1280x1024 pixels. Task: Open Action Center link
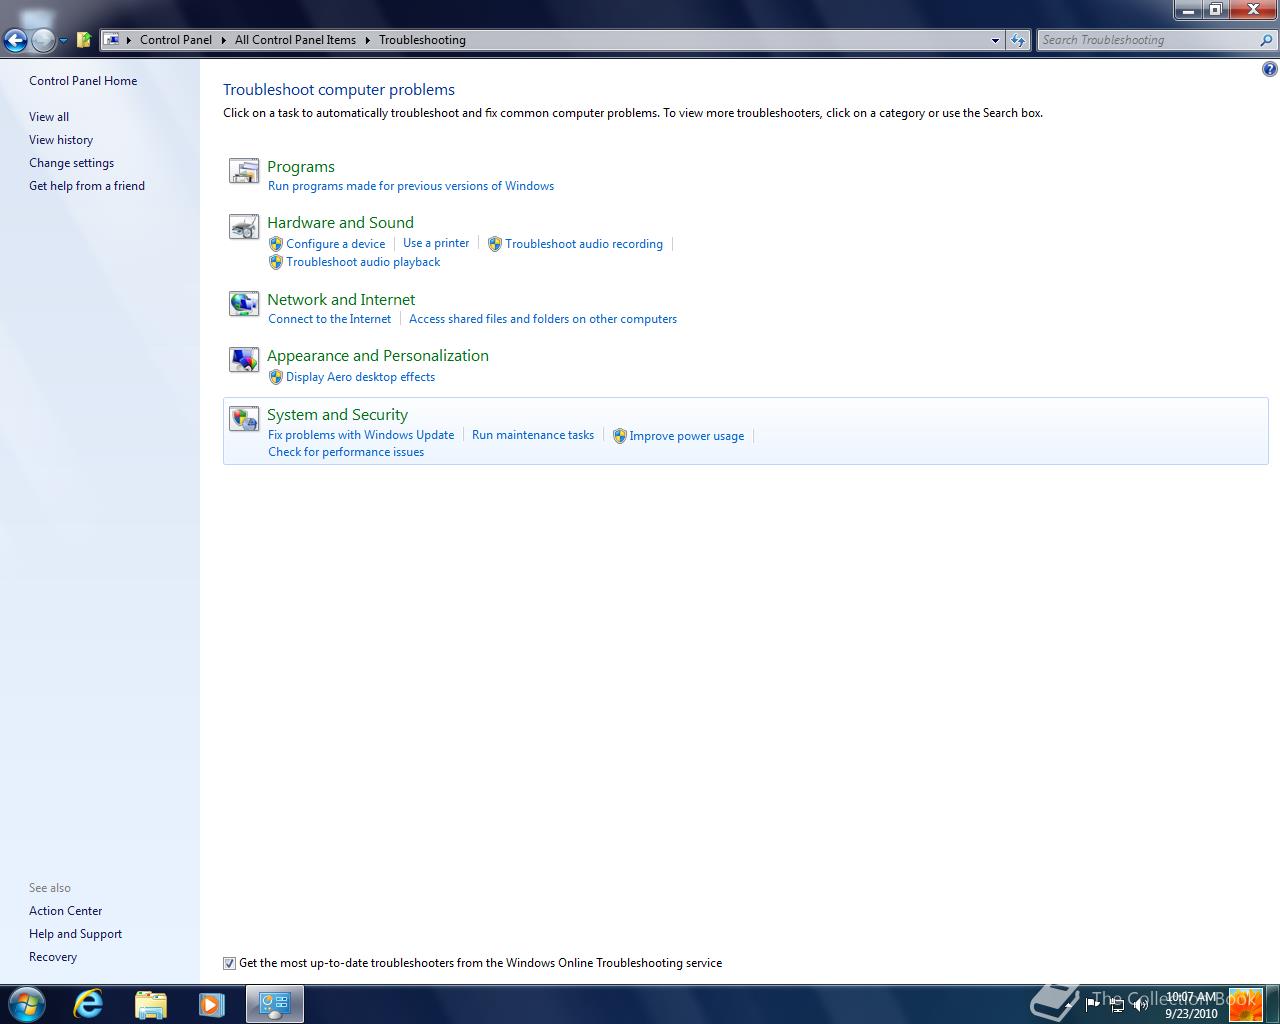[65, 911]
